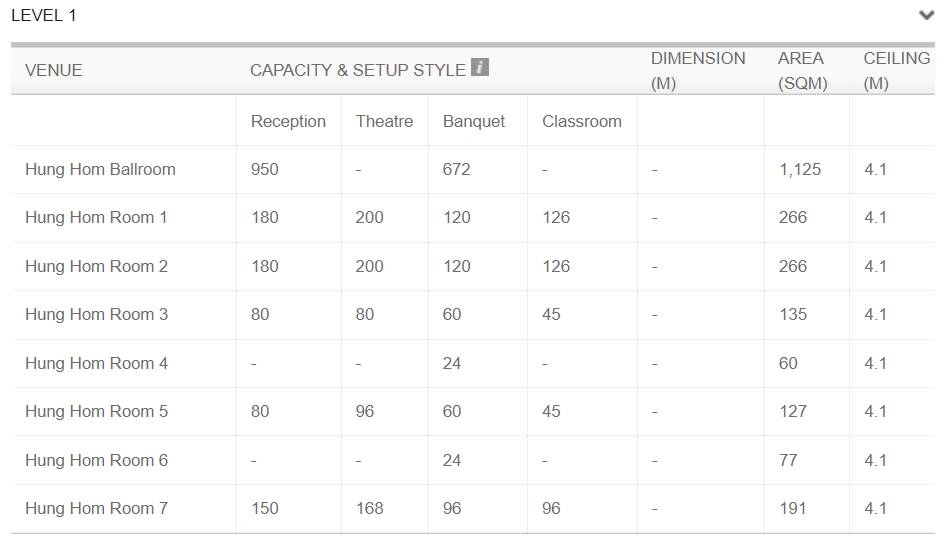Click the Banquet column header
This screenshot has height=544, width=943.
pyautogui.click(x=474, y=121)
